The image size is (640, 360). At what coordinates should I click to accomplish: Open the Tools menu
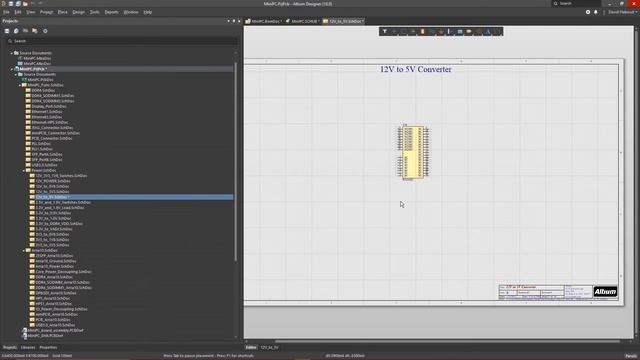(94, 12)
